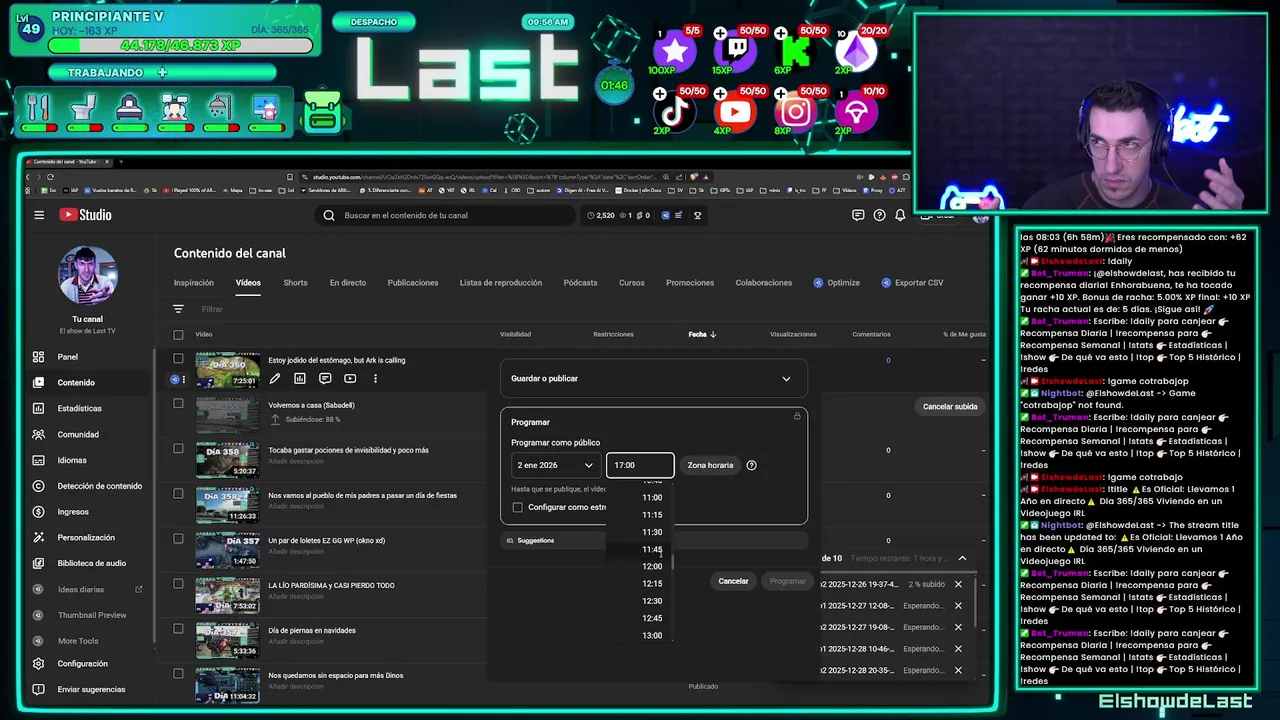Viewport: 1280px width, 720px height.
Task: Open three-dot options for Ark is calling video
Action: 375,379
